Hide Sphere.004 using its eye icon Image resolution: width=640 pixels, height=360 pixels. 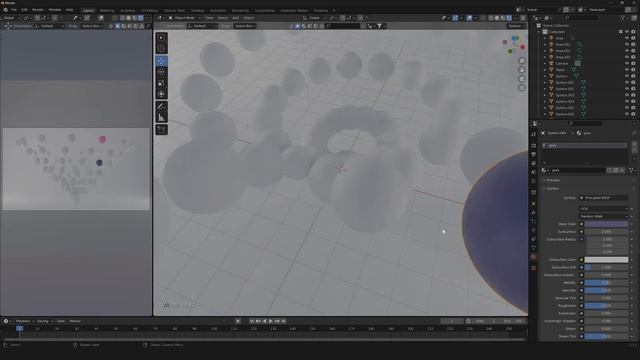coord(627,101)
